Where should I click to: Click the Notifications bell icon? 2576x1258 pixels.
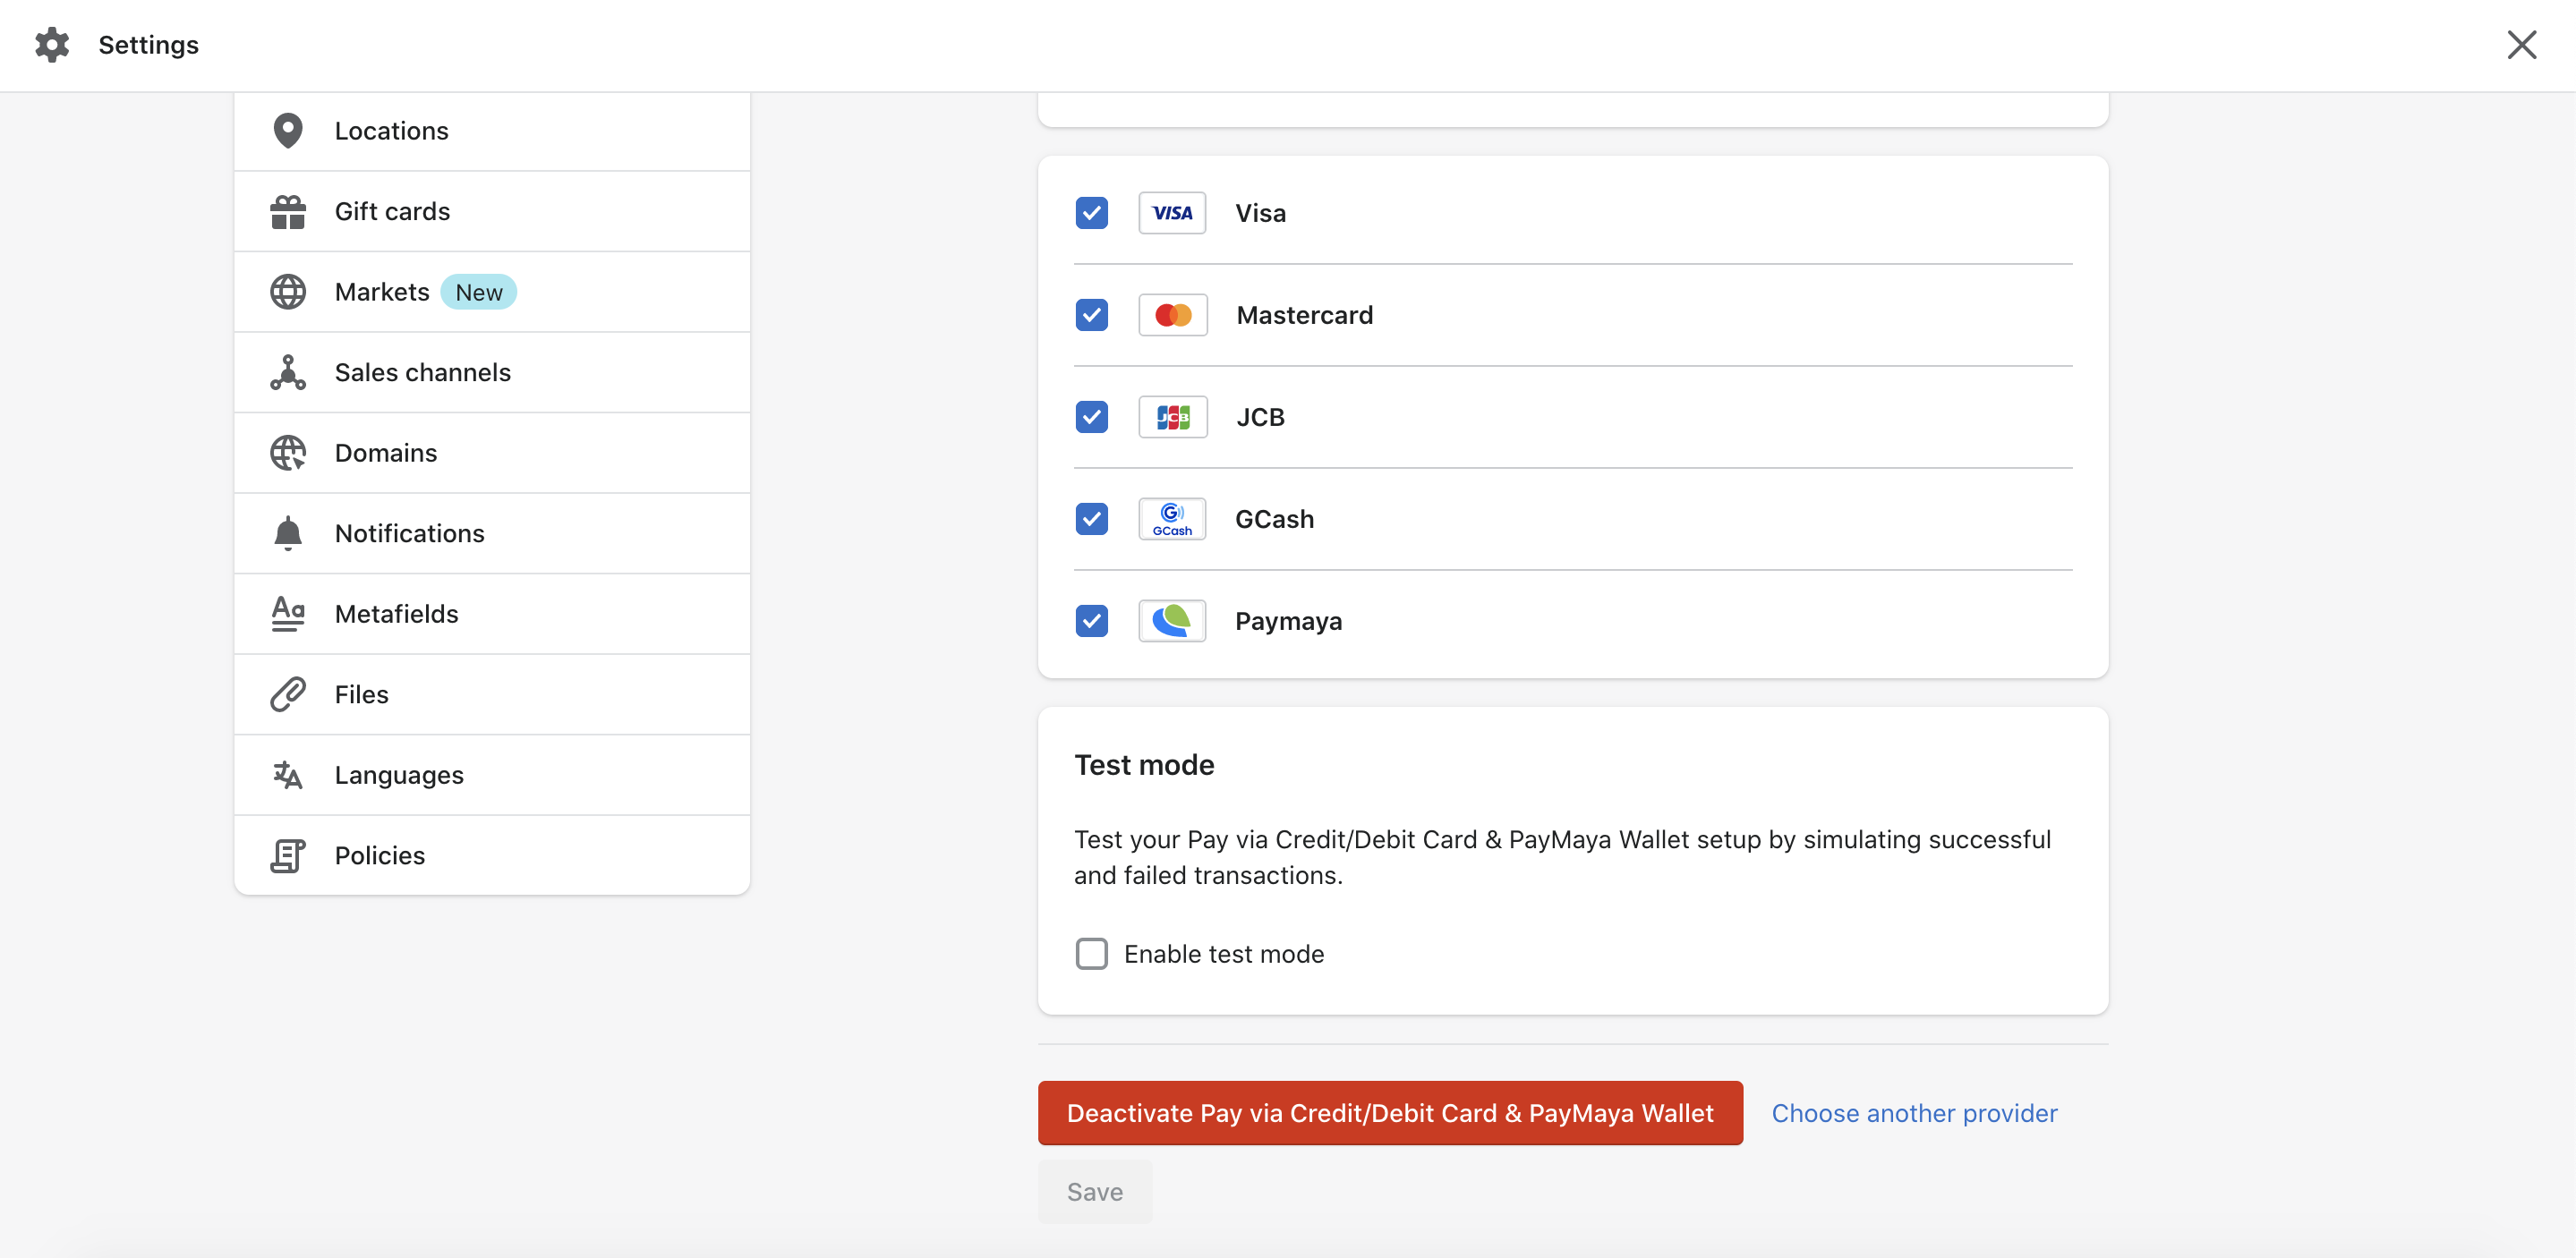point(287,533)
